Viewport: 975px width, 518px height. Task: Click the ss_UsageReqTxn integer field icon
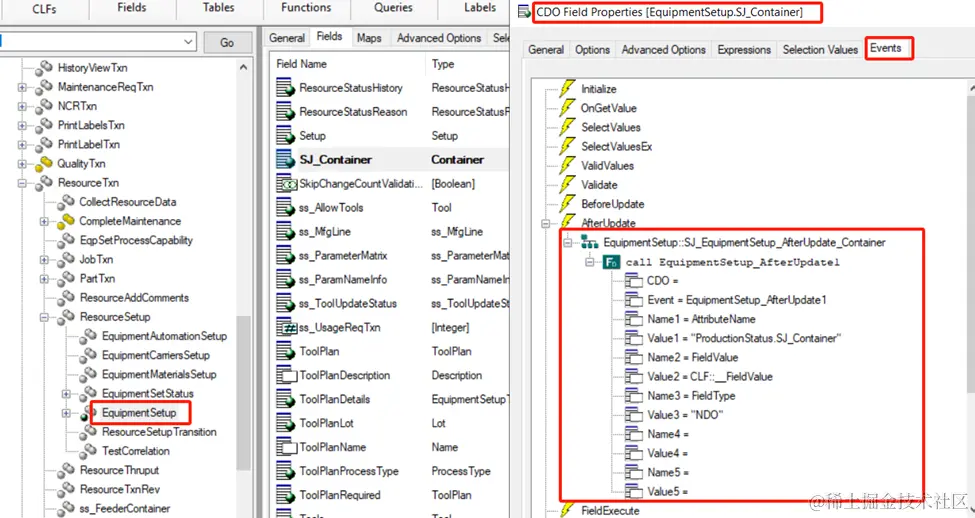(286, 328)
